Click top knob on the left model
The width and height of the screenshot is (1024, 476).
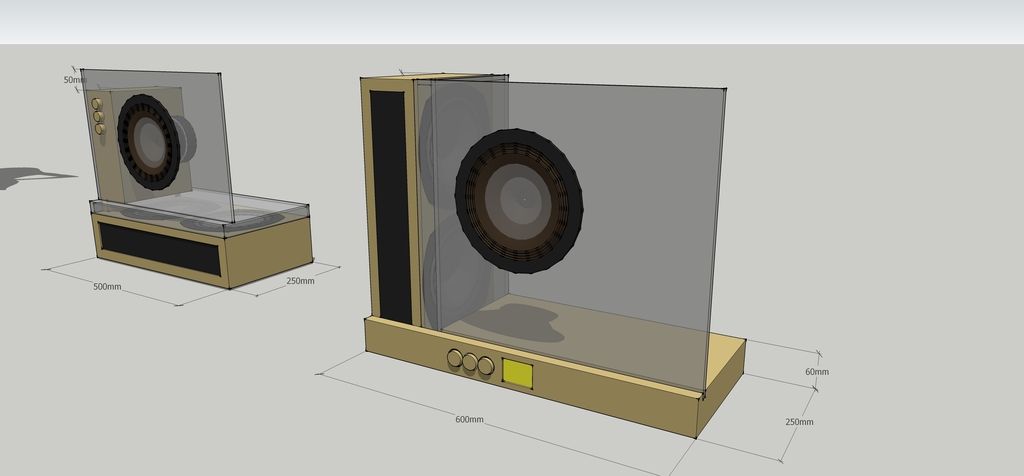pyautogui.click(x=97, y=104)
